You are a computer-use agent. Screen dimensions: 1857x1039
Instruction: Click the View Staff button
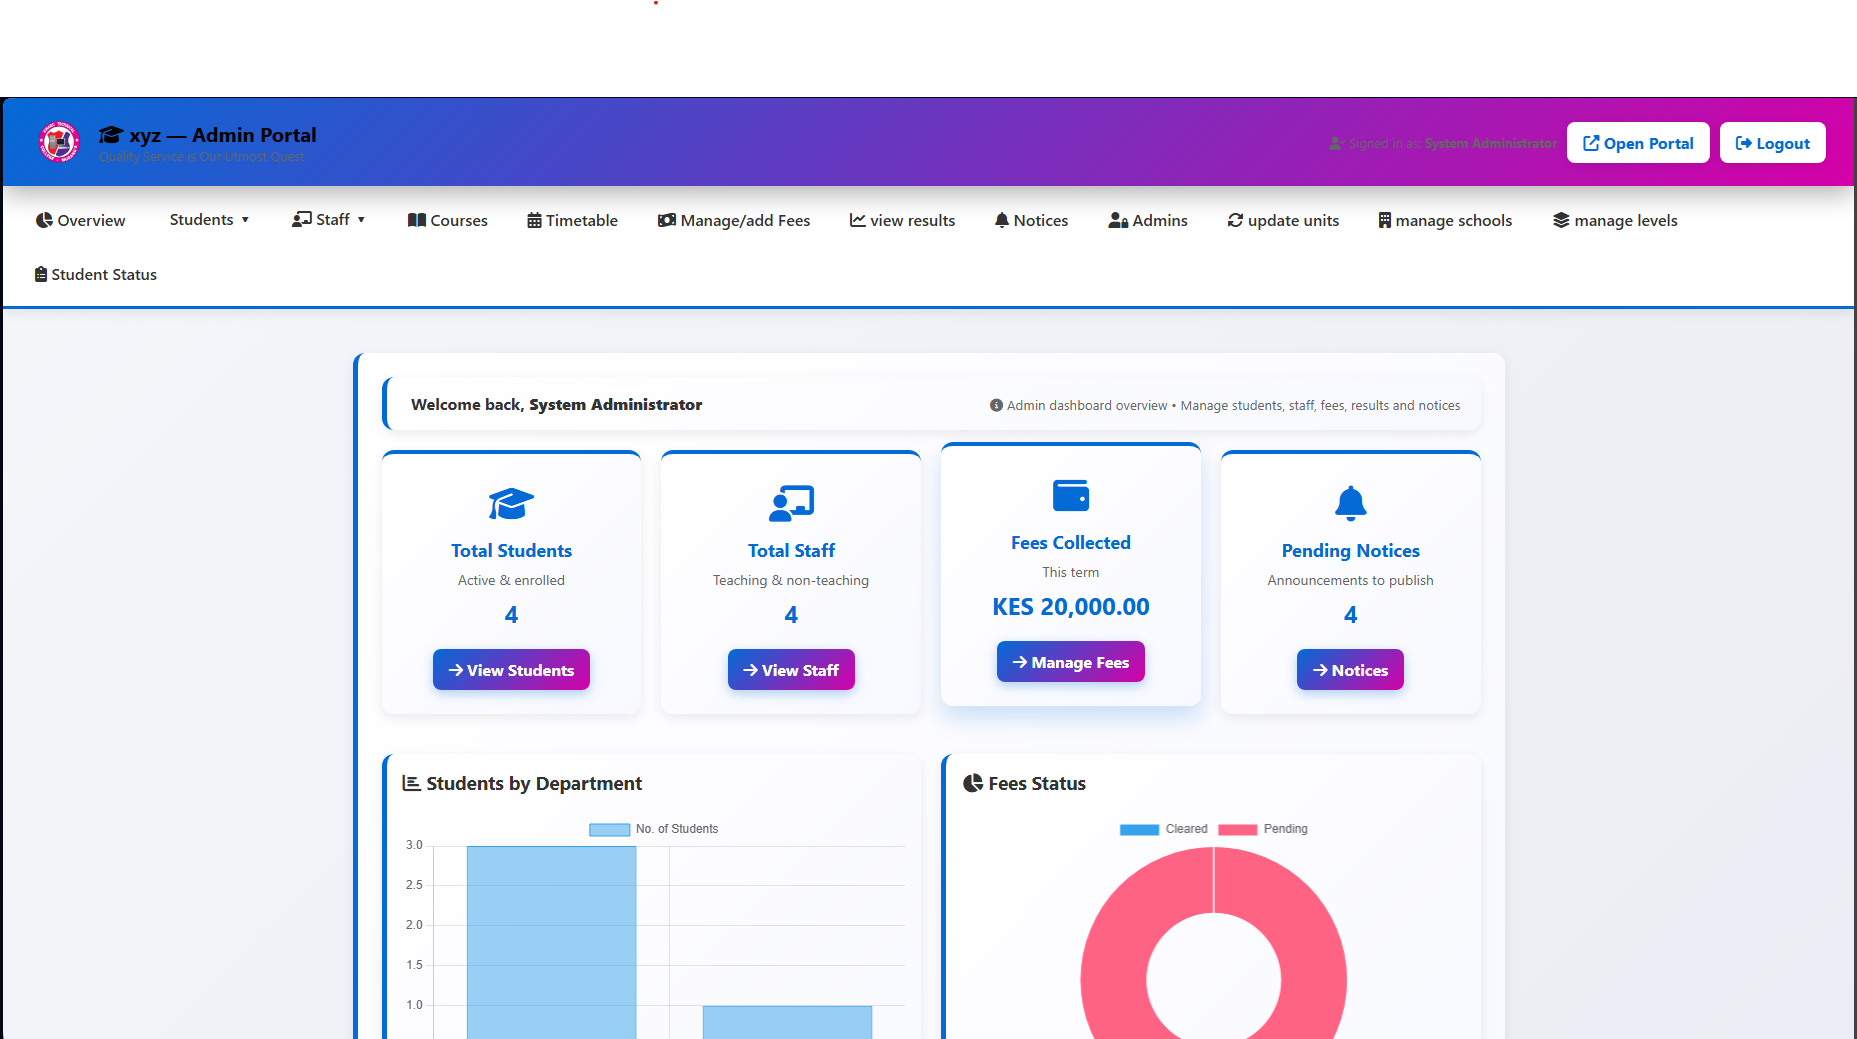(x=791, y=670)
